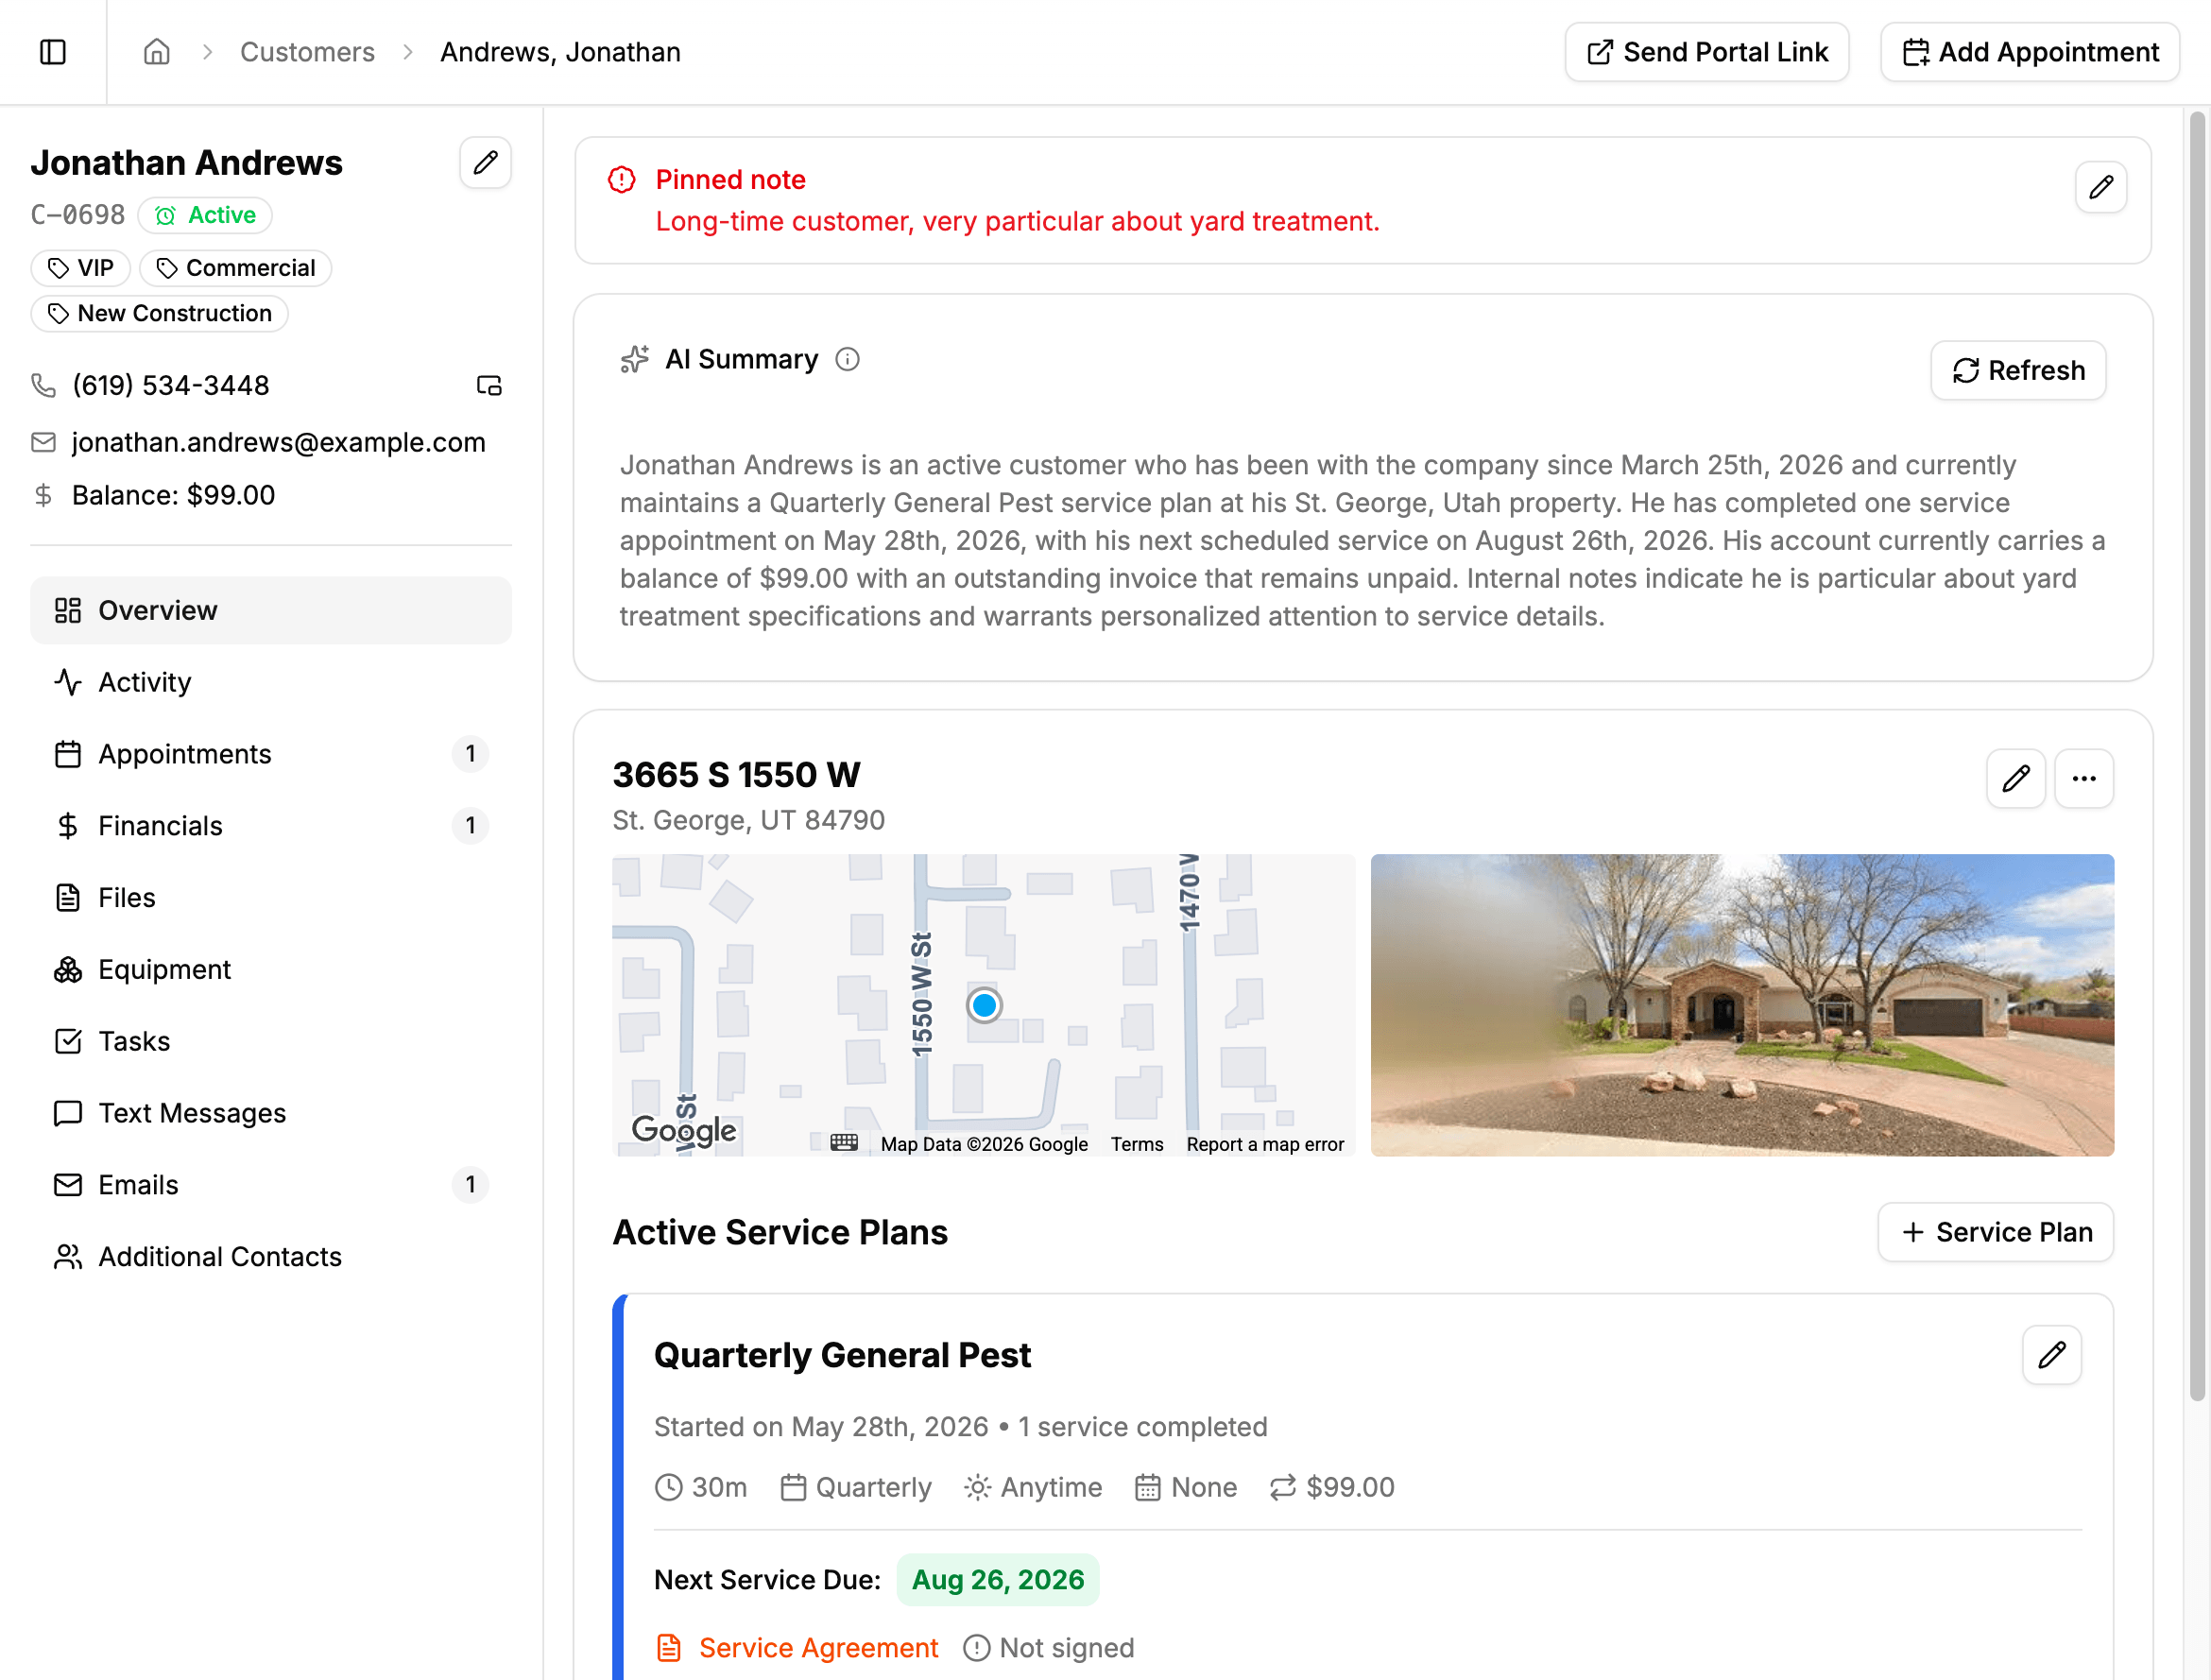The width and height of the screenshot is (2211, 1680).
Task: Open the Appointments section
Action: (271, 754)
